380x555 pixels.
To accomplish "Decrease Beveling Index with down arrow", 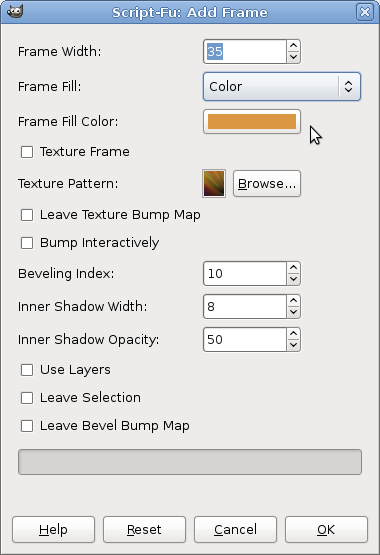I will (x=293, y=279).
